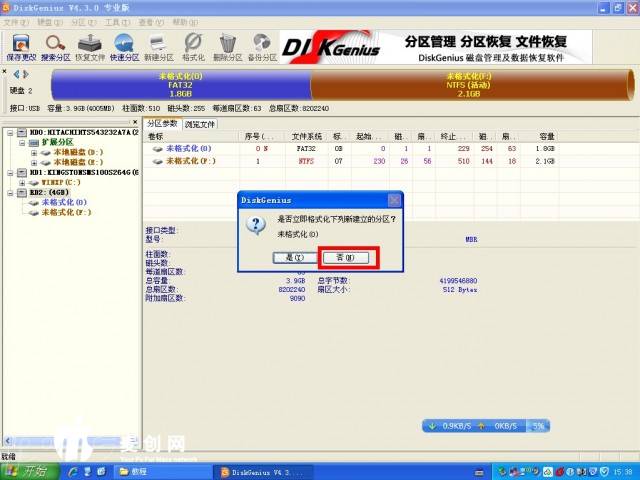Click the 是 (Yes) button in dialog
640x480 pixels.
pos(290,257)
